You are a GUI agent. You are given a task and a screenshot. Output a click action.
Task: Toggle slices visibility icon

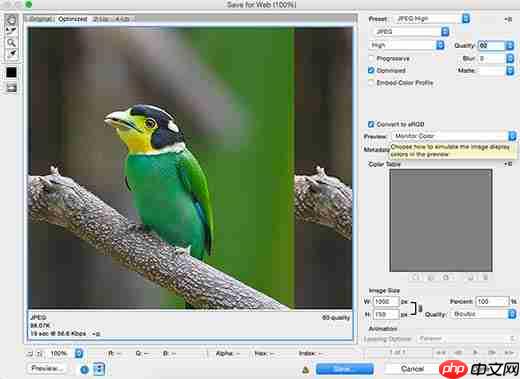point(11,88)
